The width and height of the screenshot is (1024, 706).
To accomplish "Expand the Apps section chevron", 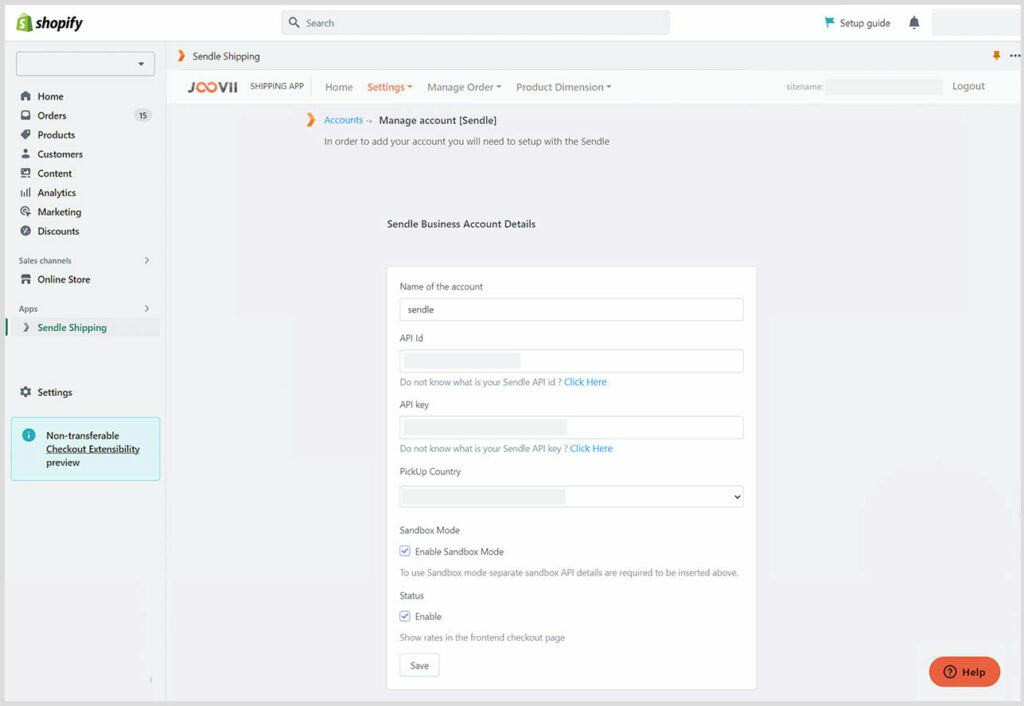I will point(147,308).
